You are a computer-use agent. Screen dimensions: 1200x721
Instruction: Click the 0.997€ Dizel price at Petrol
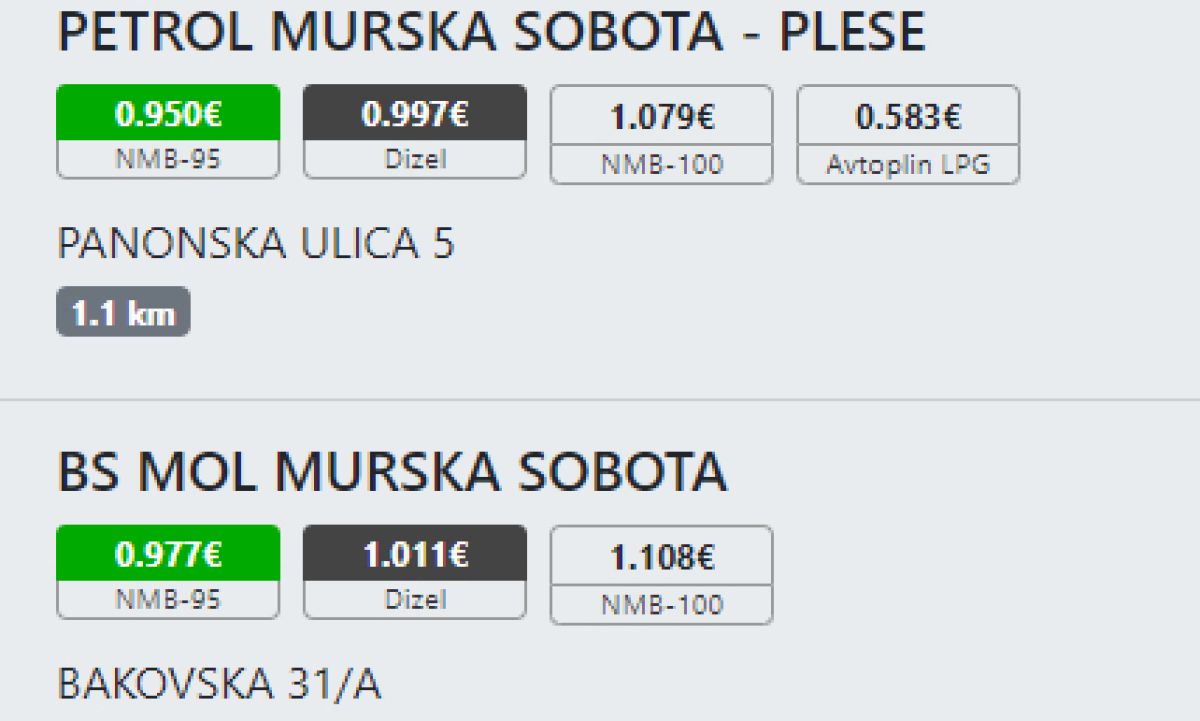click(415, 116)
